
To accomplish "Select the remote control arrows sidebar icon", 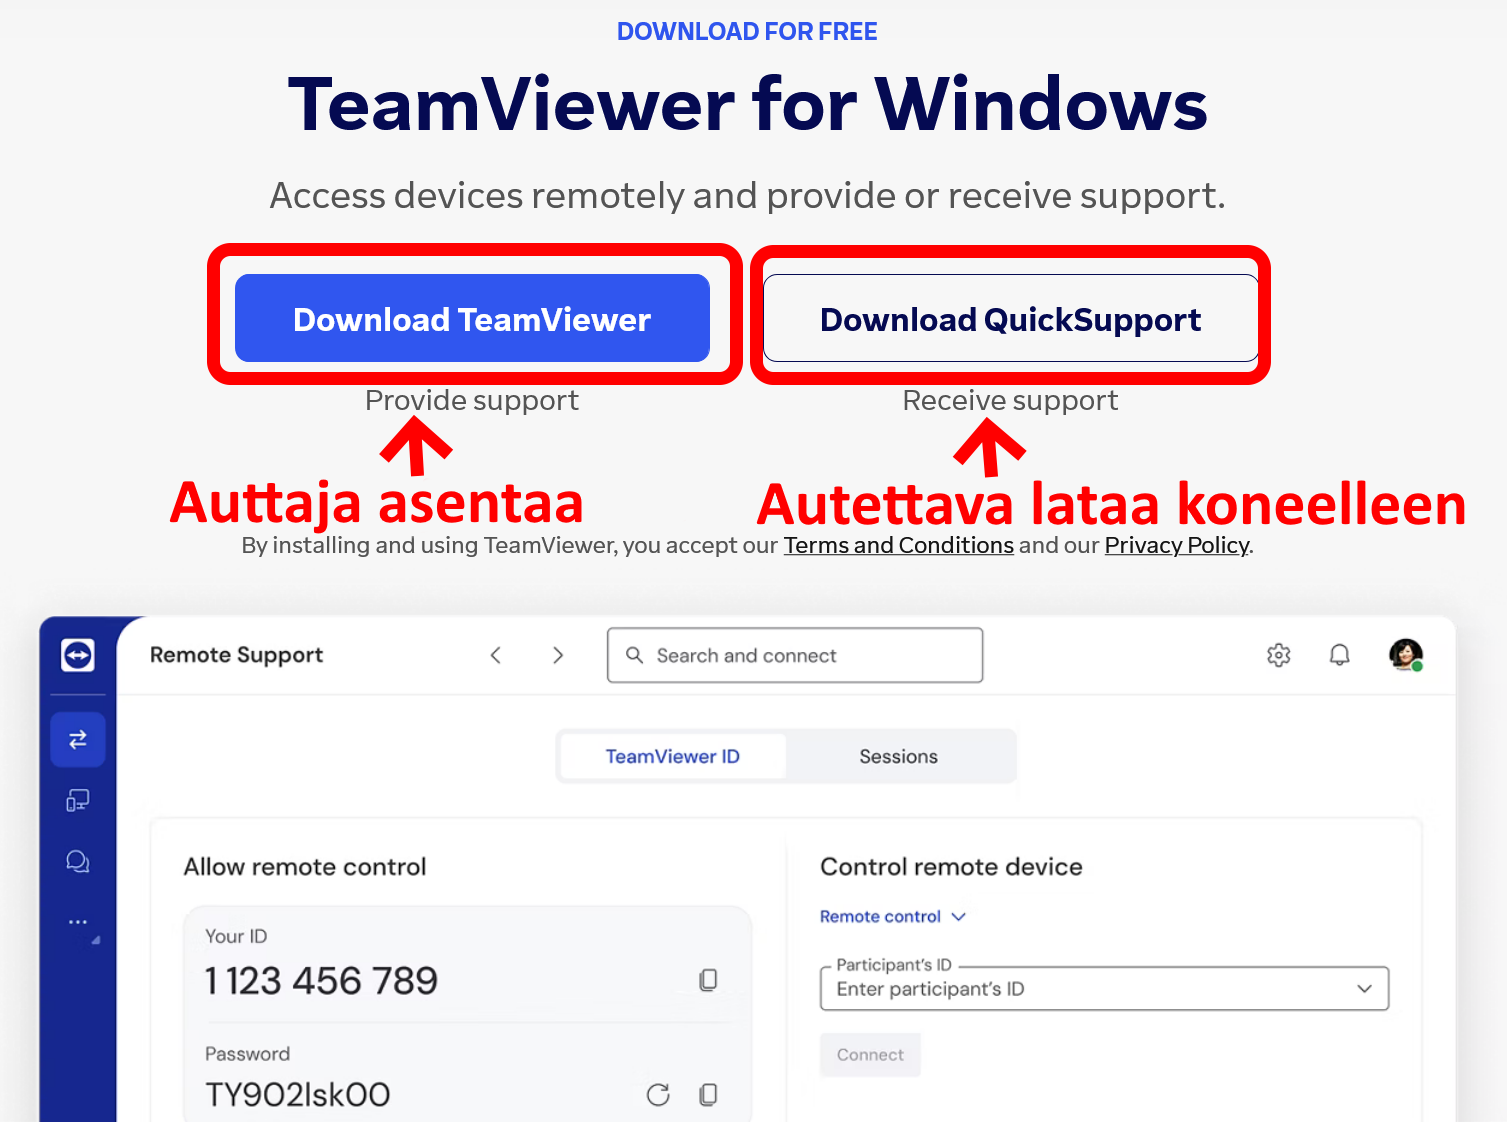I will (x=78, y=740).
